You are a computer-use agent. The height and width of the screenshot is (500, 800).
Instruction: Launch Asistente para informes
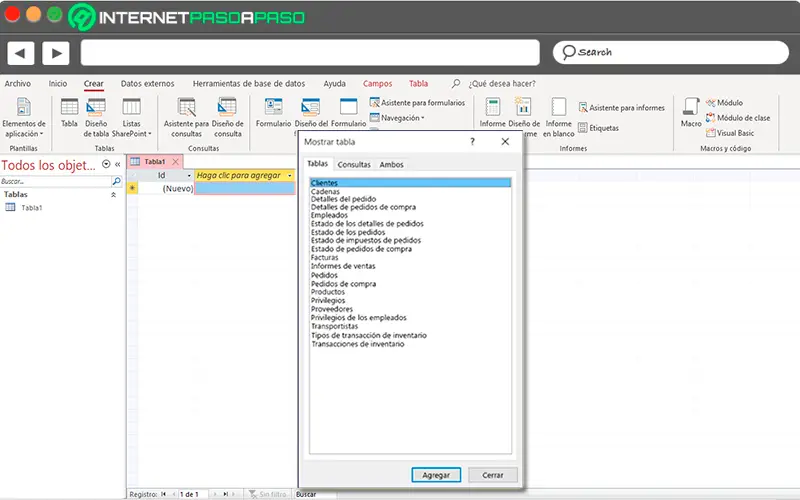click(621, 108)
